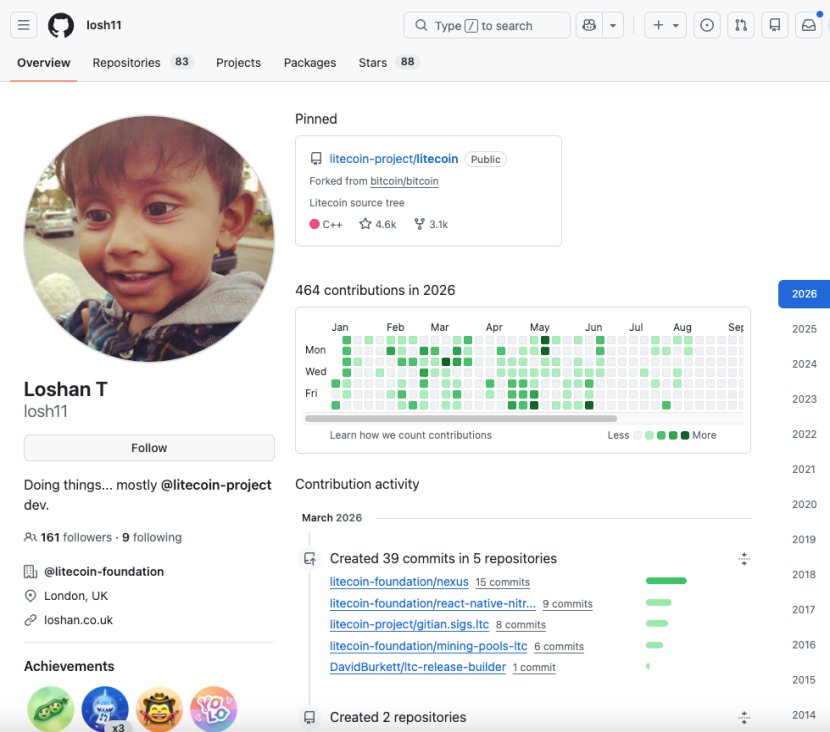This screenshot has height=732, width=830.
Task: View the 161 followers list
Action: click(x=76, y=537)
